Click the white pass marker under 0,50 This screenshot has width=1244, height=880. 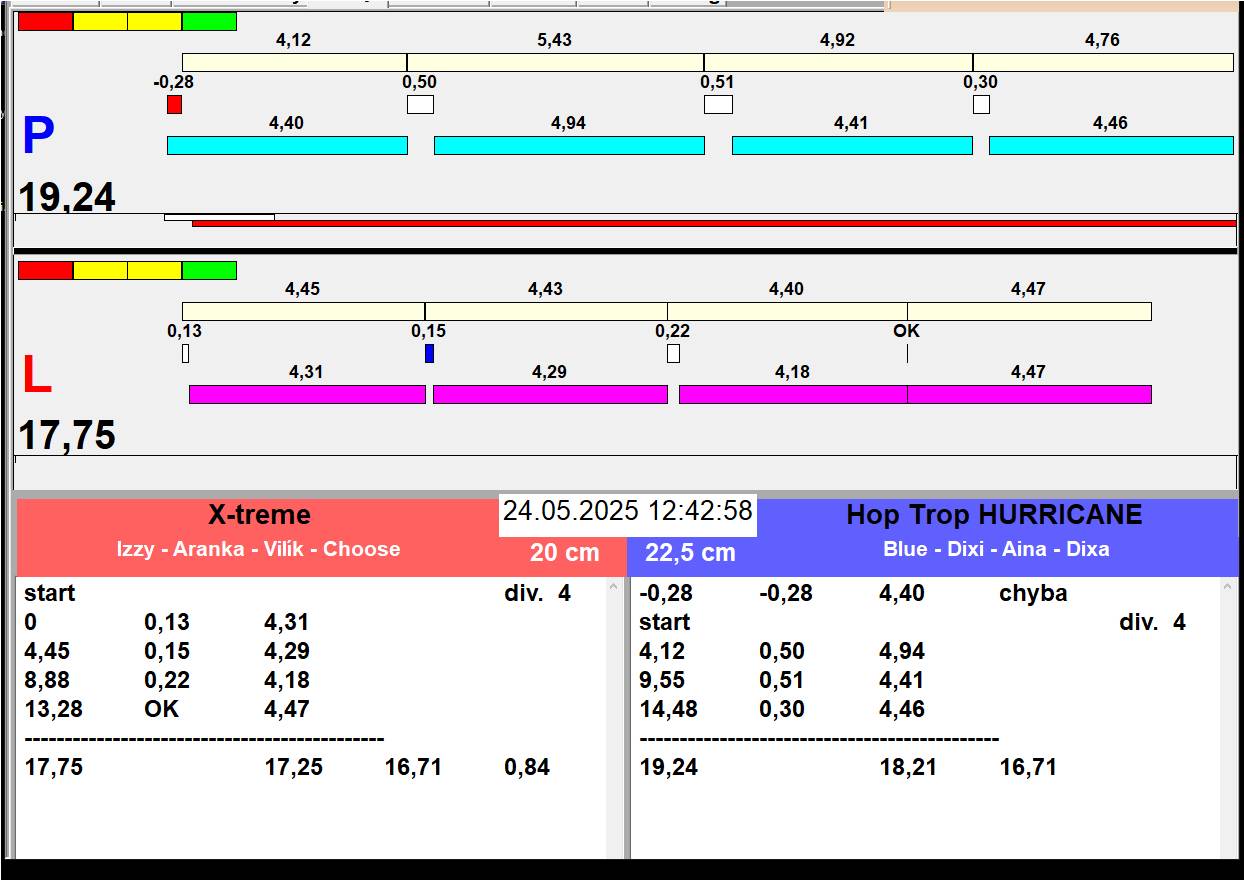tap(420, 105)
